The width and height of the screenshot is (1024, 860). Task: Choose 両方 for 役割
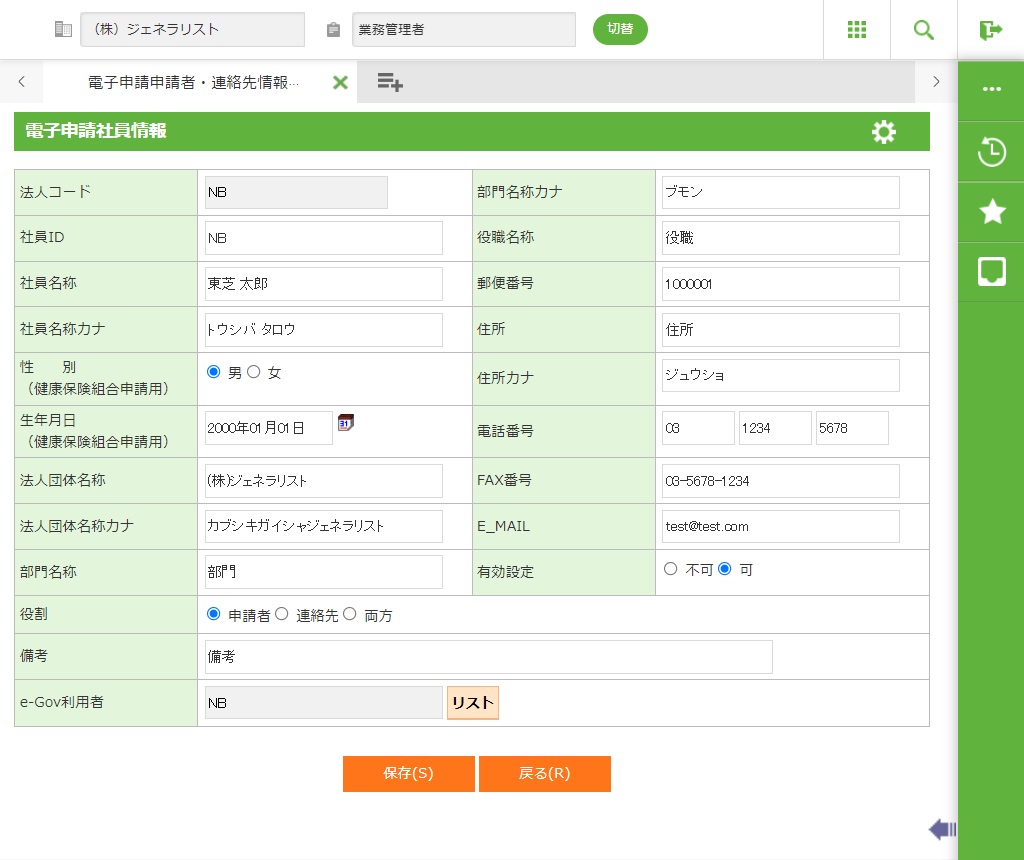[350, 615]
